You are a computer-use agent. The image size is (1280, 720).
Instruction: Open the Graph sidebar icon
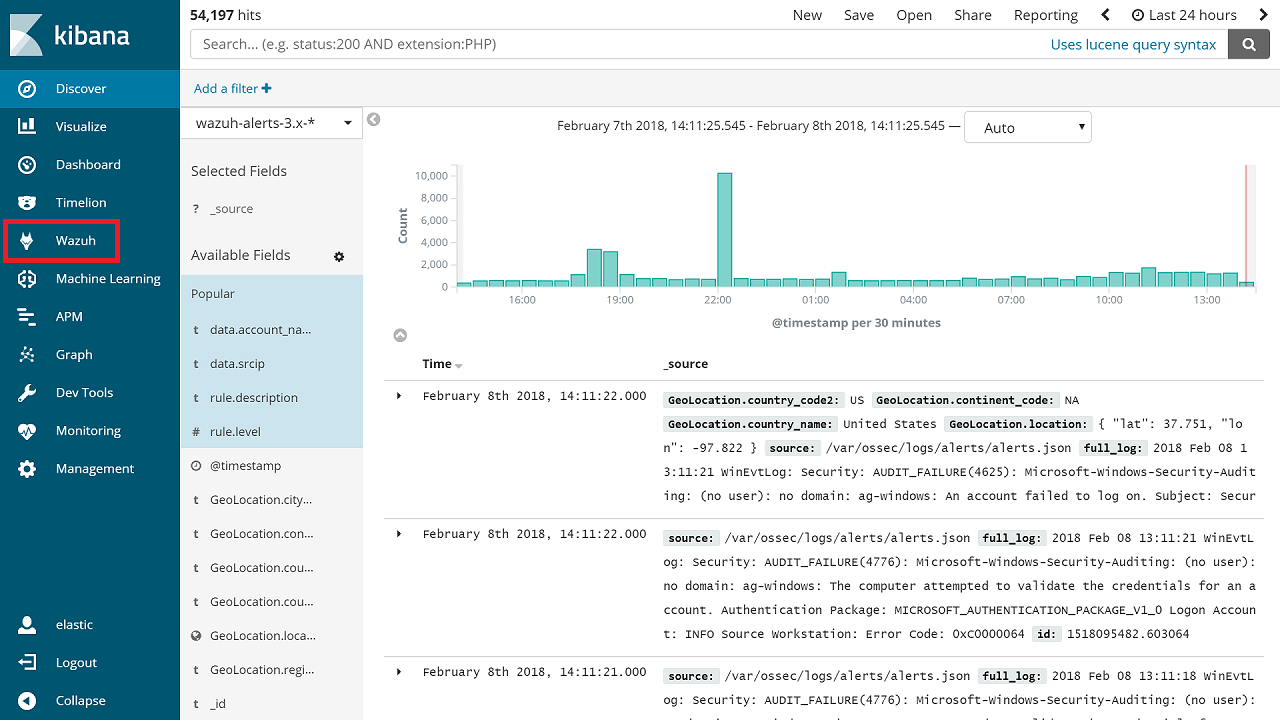[x=27, y=355]
